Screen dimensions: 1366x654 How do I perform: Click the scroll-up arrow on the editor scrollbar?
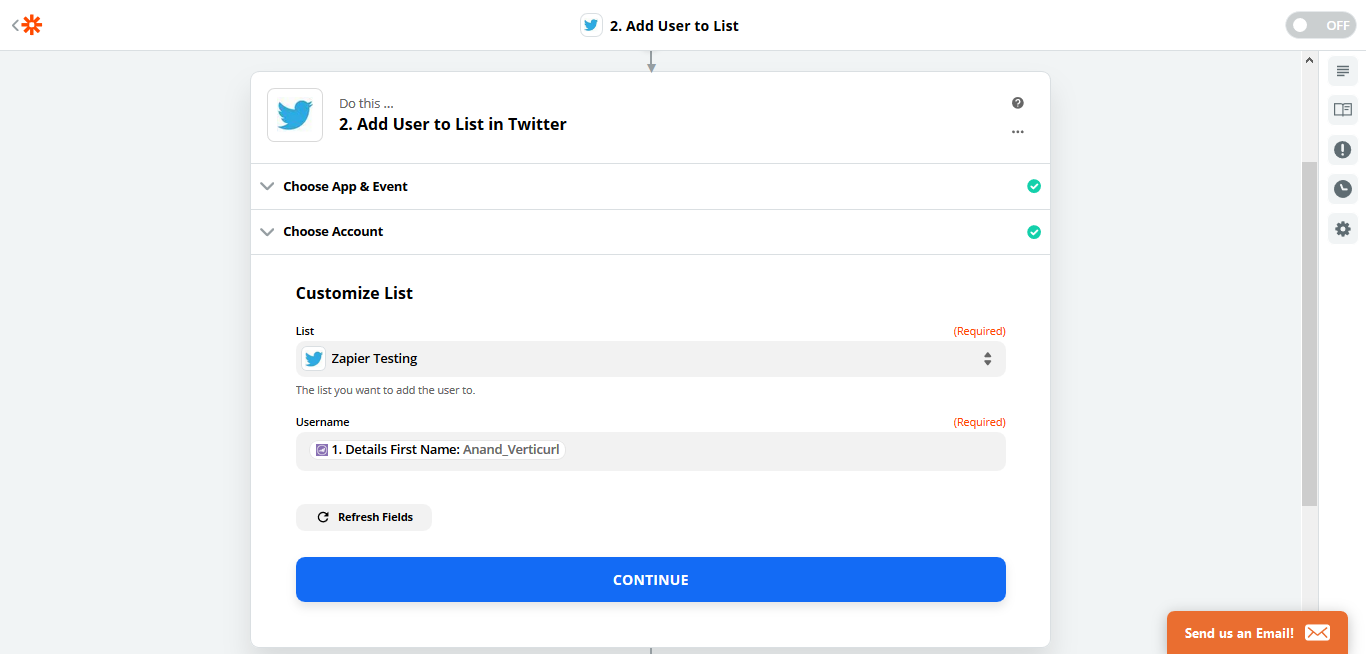click(1309, 61)
